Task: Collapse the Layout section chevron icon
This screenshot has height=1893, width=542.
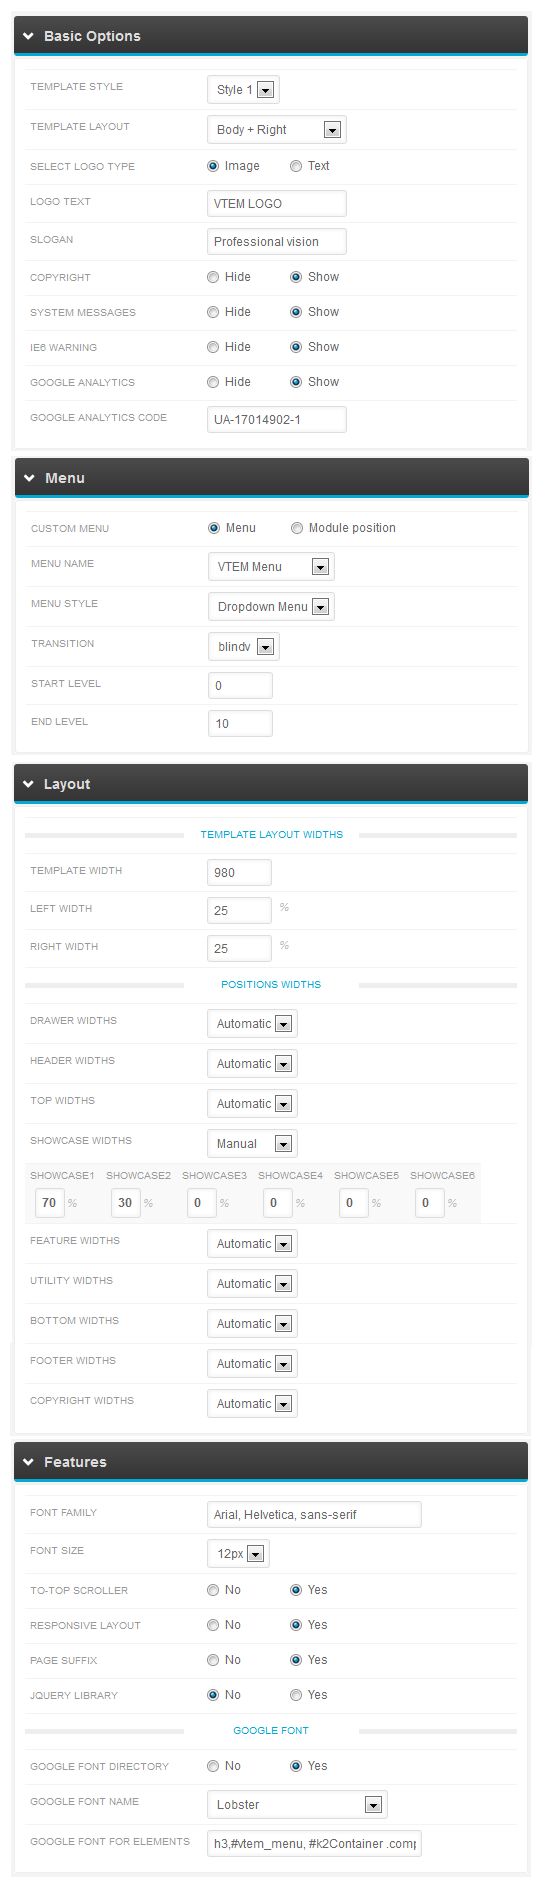Action: (29, 784)
